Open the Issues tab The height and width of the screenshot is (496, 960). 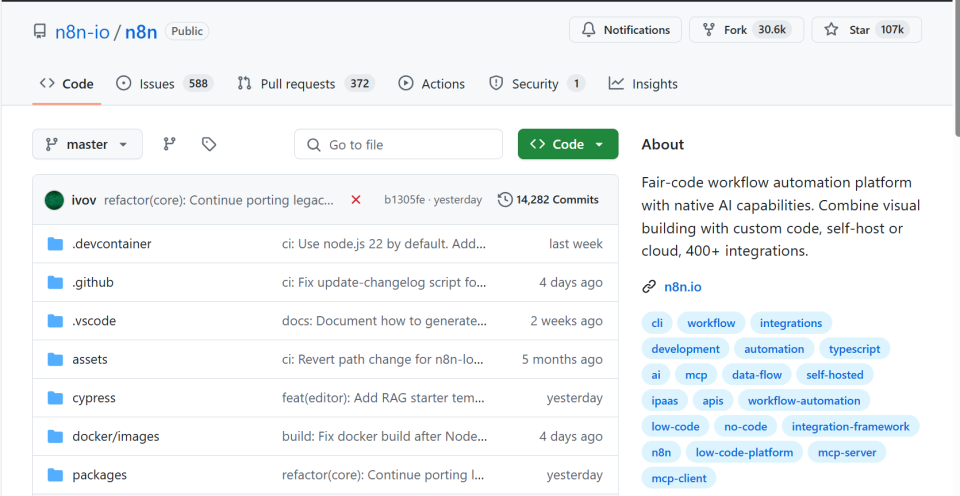[165, 84]
